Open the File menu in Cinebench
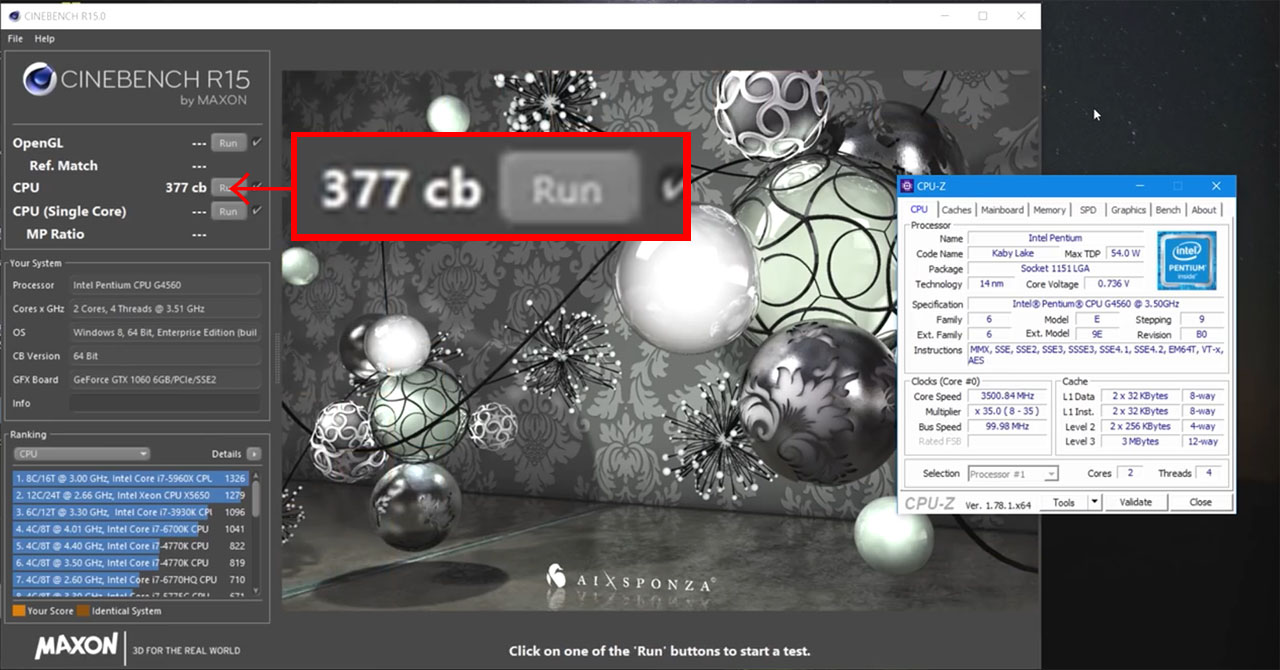Viewport: 1280px width, 670px height. [15, 38]
